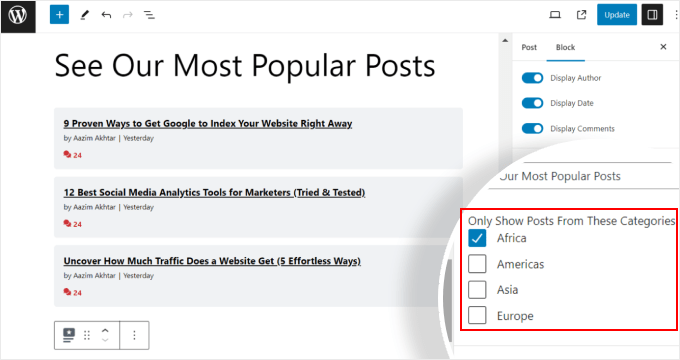The image size is (680, 360).
Task: Turn off Display Date toggle
Action: (x=532, y=103)
